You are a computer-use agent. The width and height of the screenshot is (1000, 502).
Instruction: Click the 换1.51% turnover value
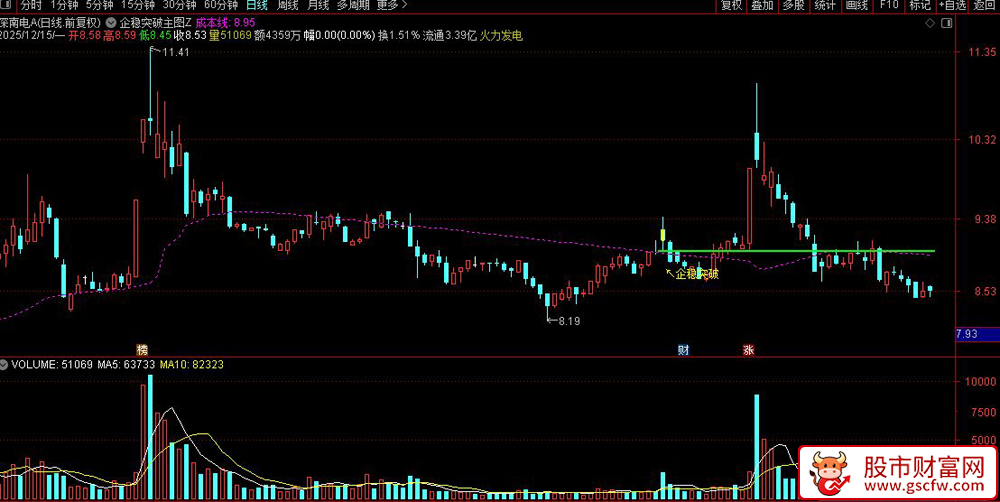[399, 36]
